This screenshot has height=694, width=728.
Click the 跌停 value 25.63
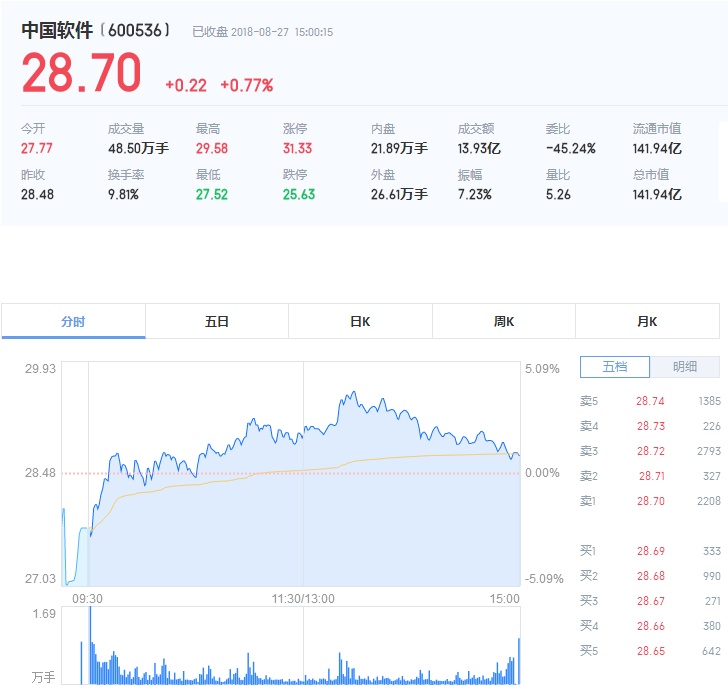pos(299,195)
